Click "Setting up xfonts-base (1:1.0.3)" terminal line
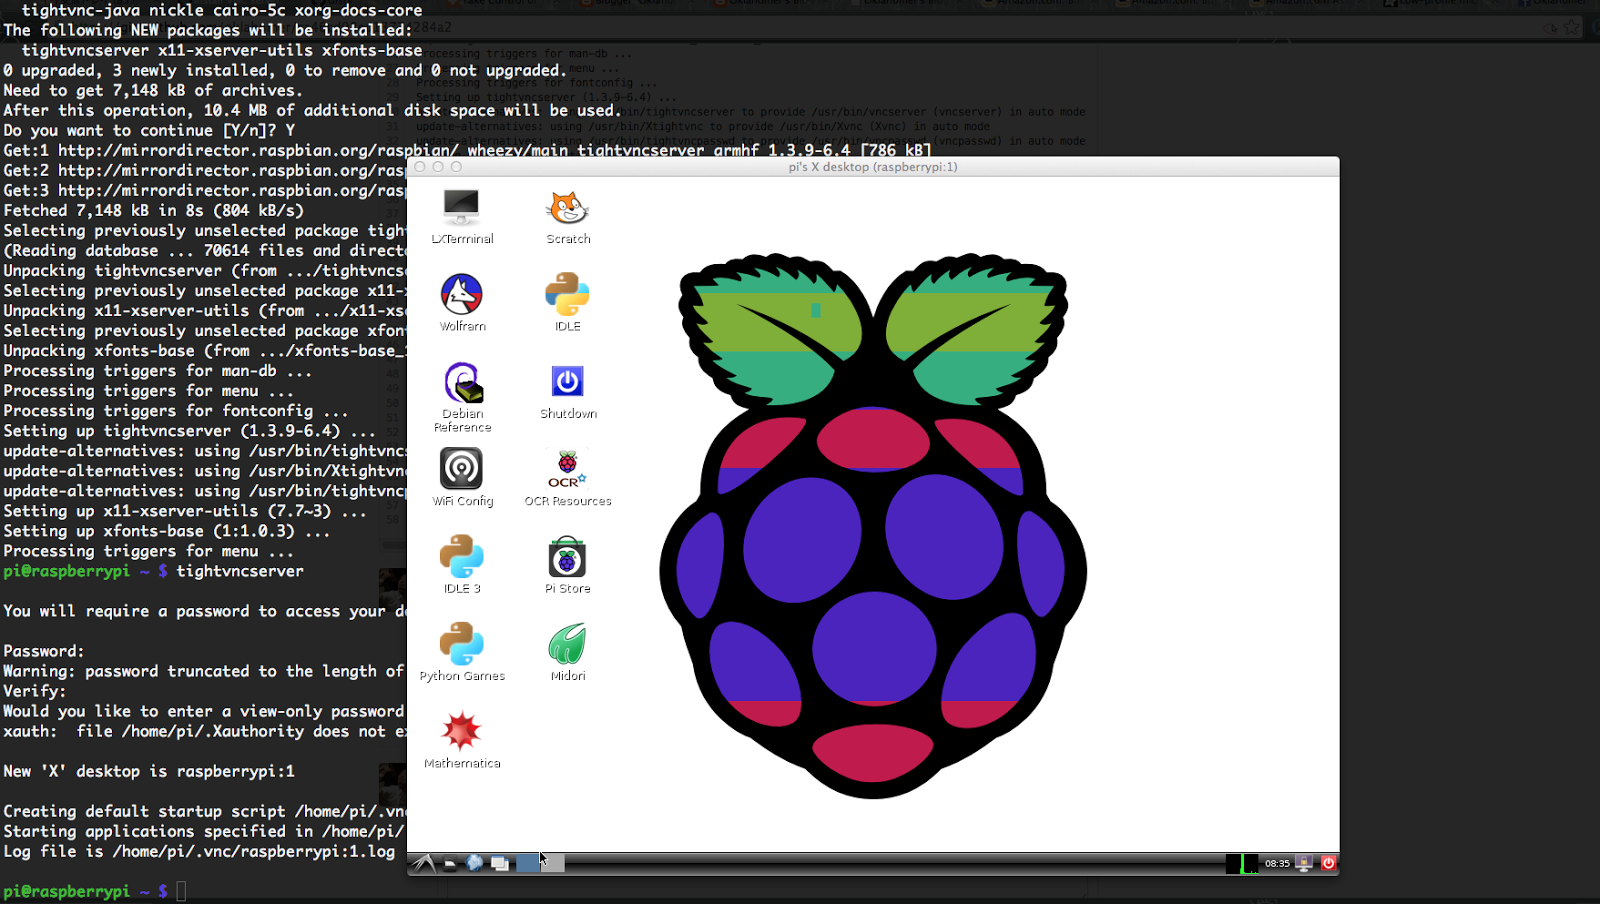This screenshot has width=1600, height=904. coord(167,531)
